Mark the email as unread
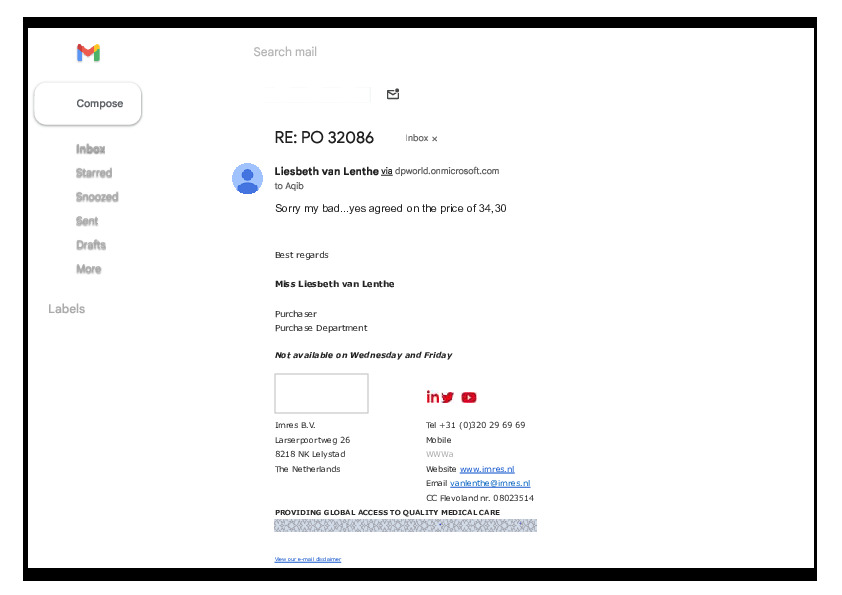This screenshot has width=842, height=595. click(393, 94)
